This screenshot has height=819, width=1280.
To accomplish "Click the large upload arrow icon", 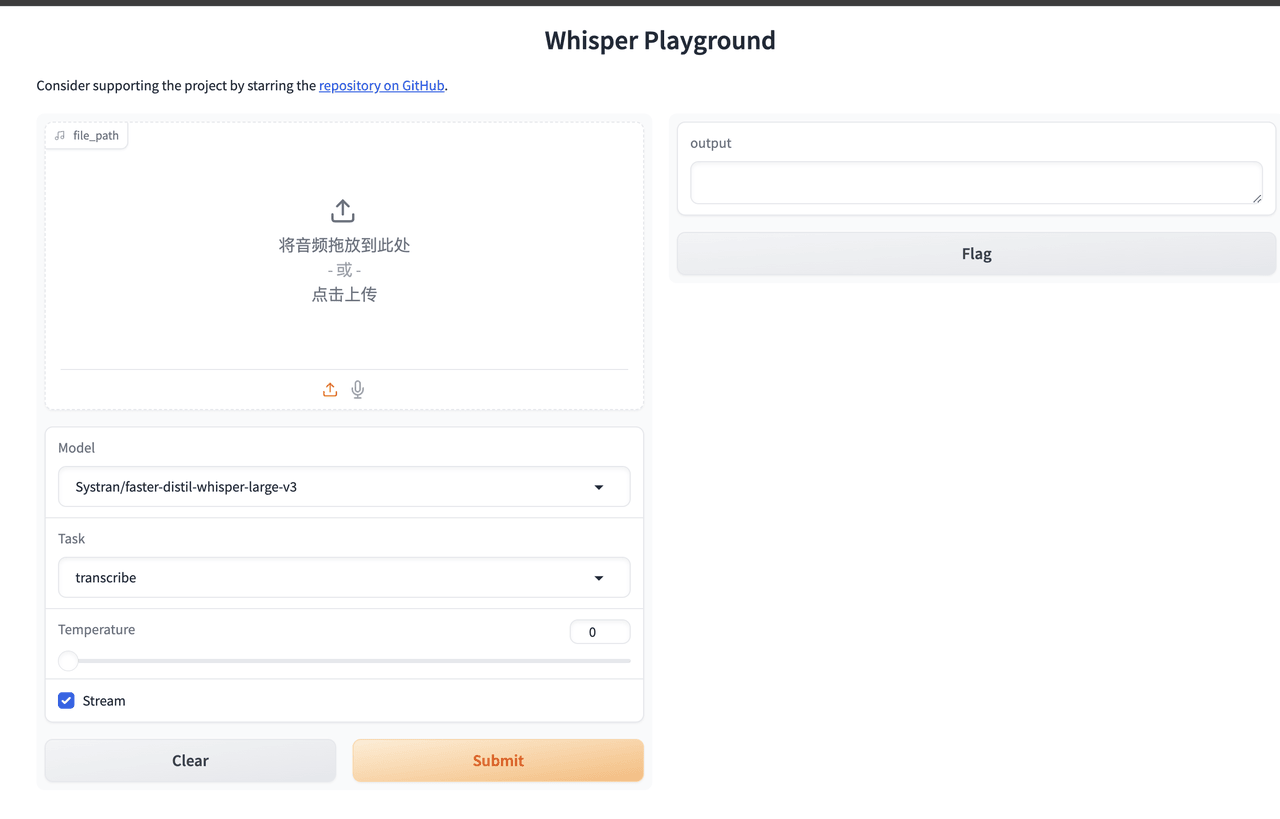I will tap(343, 211).
